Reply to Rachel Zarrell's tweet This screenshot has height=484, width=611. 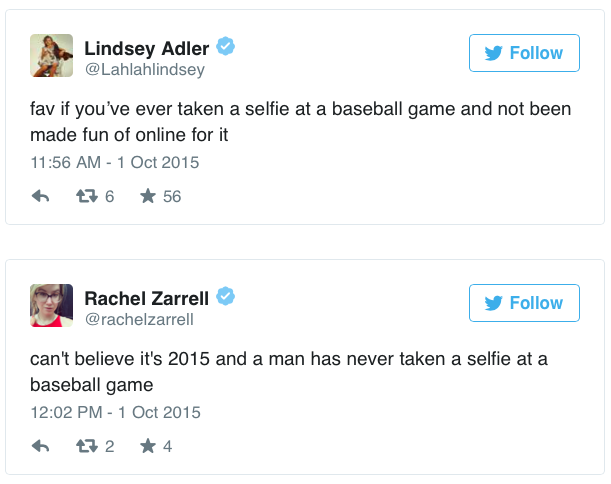(41, 446)
